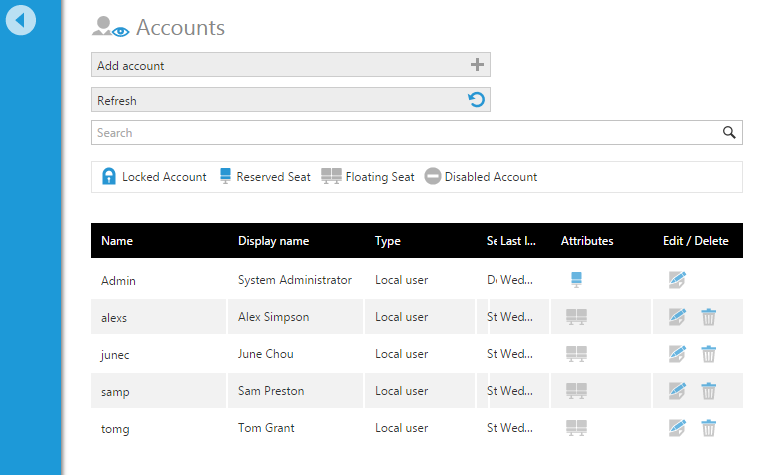The height and width of the screenshot is (475, 761).
Task: Delete the junec account
Action: coord(708,354)
